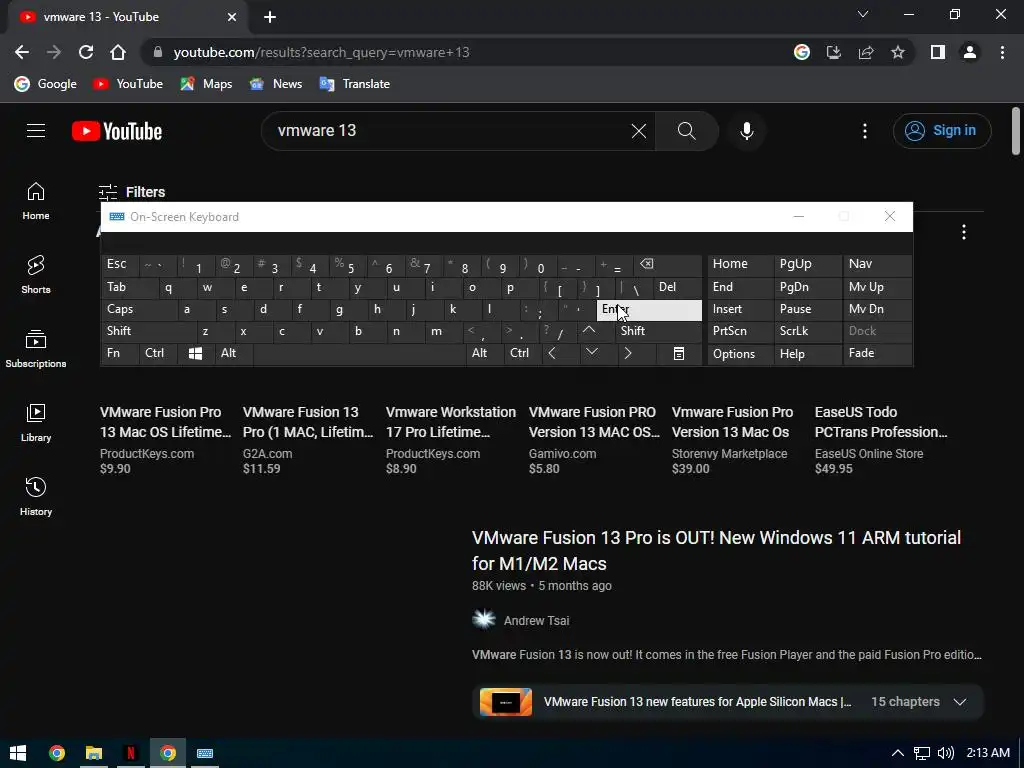
Task: Open Google bookmark
Action: 46,84
